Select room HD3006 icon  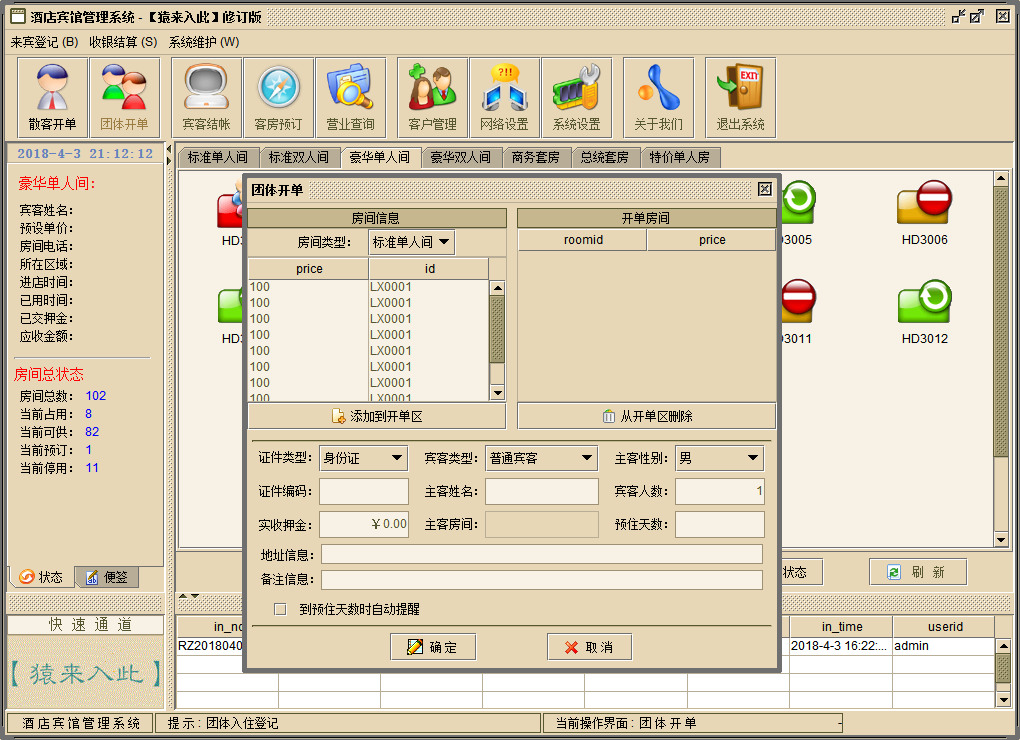click(x=924, y=202)
